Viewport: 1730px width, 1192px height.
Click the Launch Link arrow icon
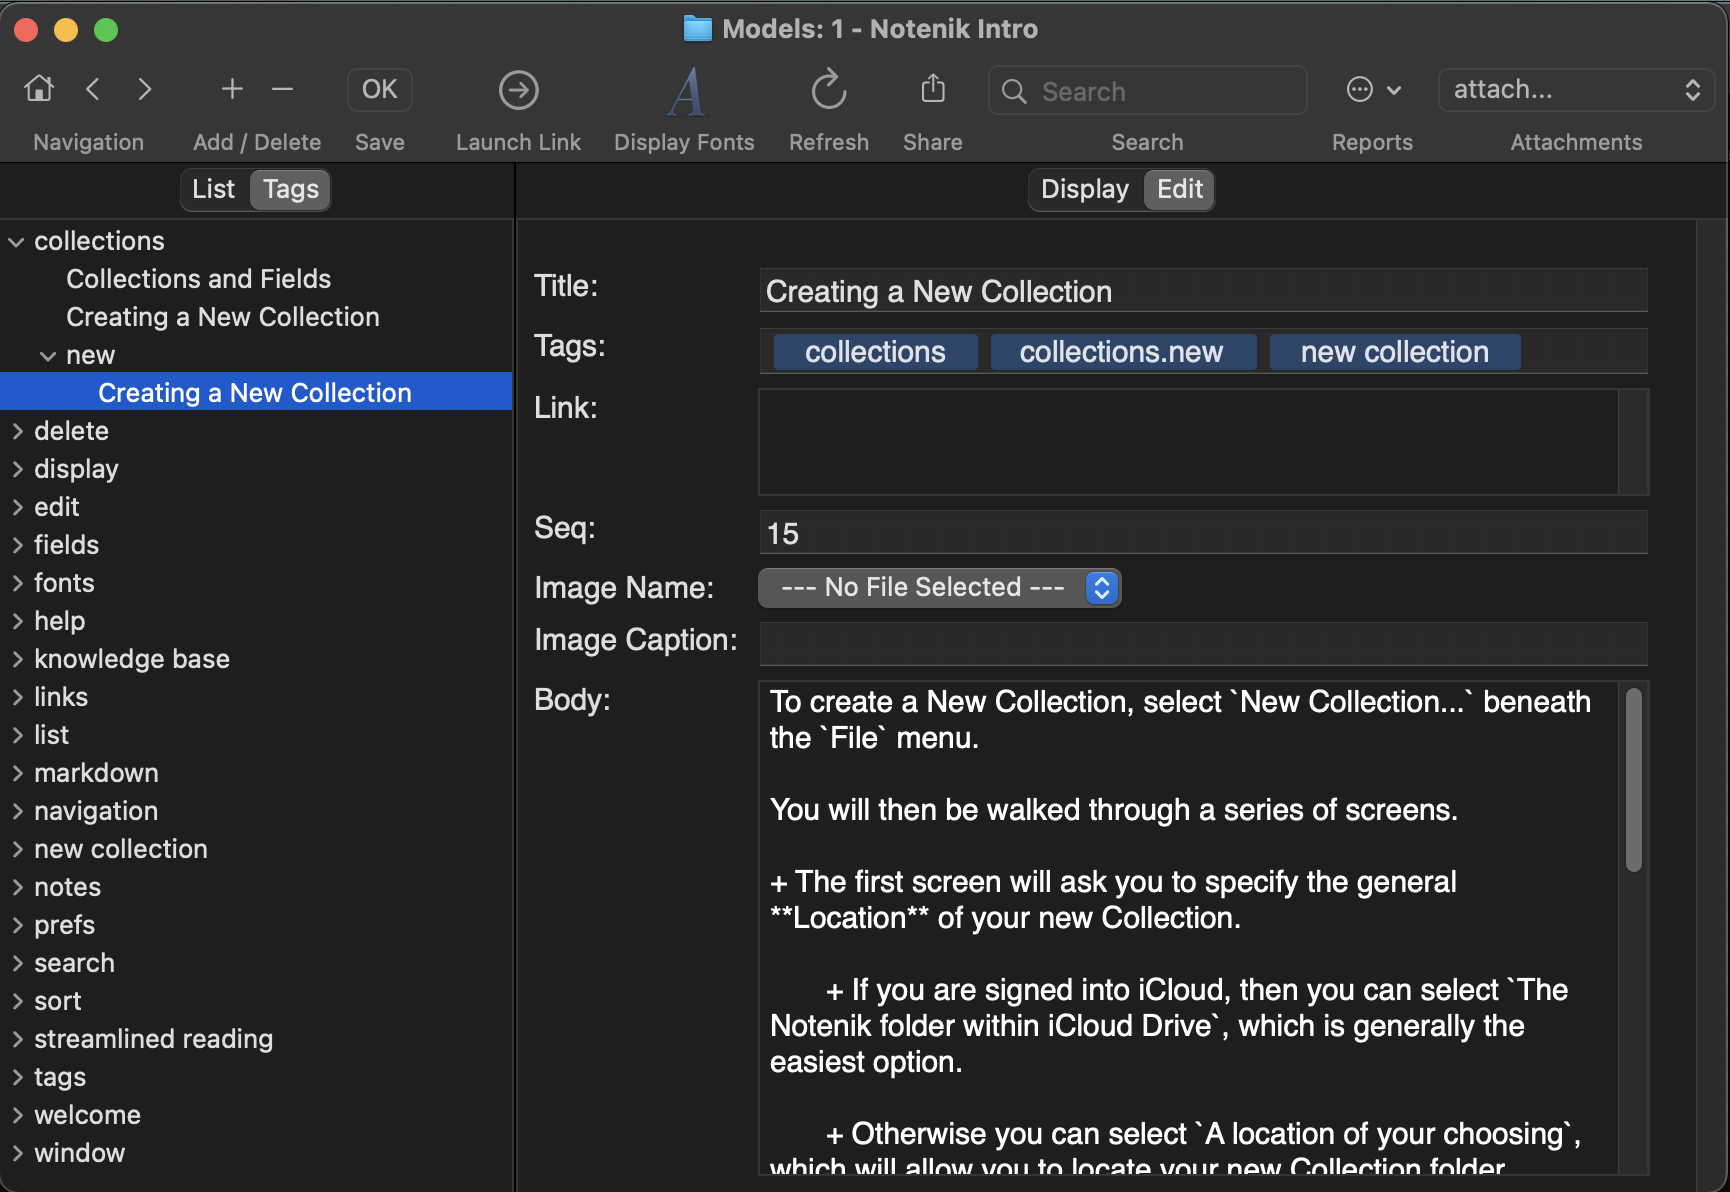[518, 90]
